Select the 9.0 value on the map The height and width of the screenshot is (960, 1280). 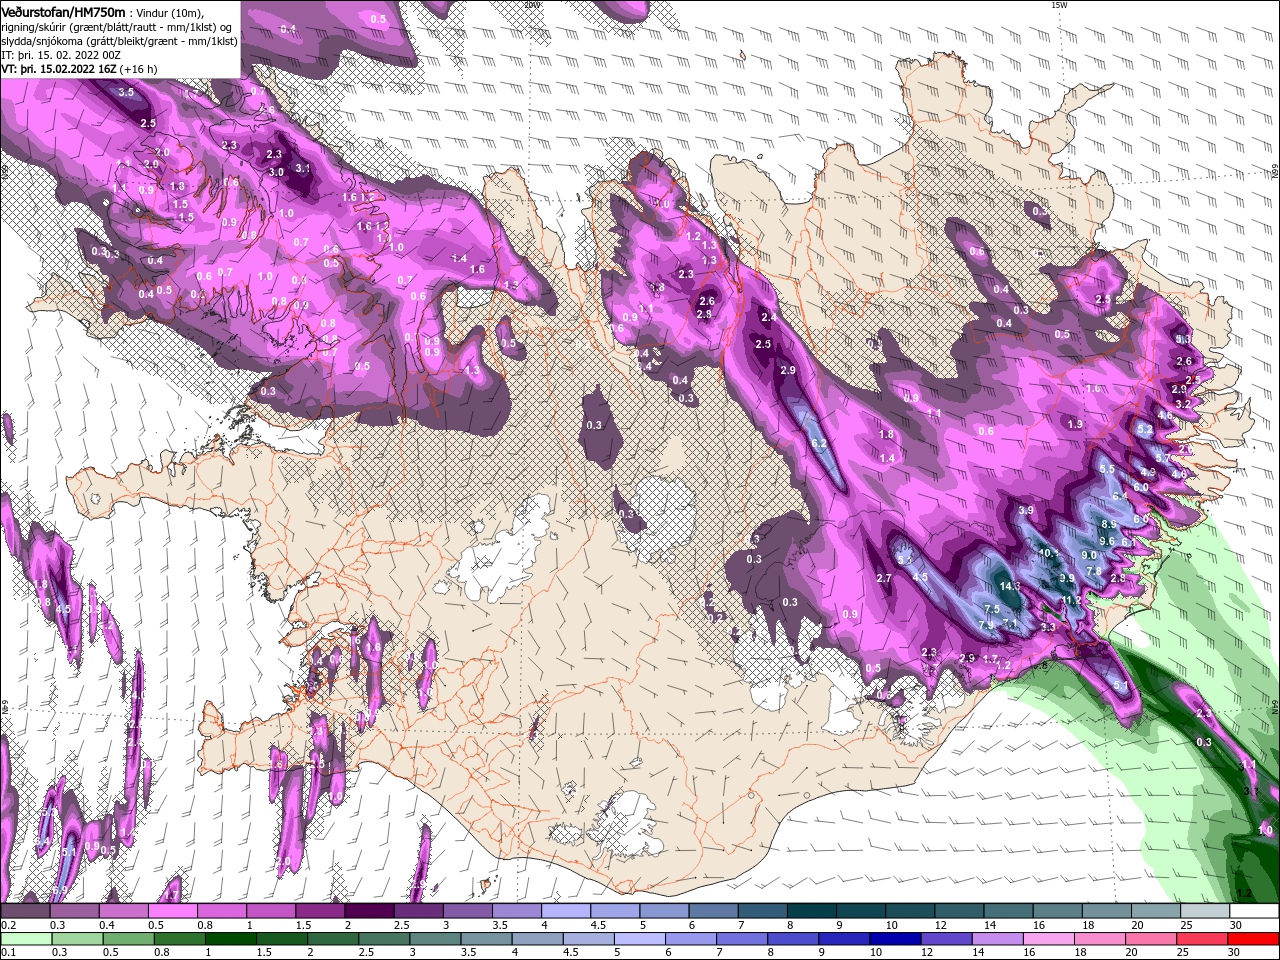(1090, 555)
